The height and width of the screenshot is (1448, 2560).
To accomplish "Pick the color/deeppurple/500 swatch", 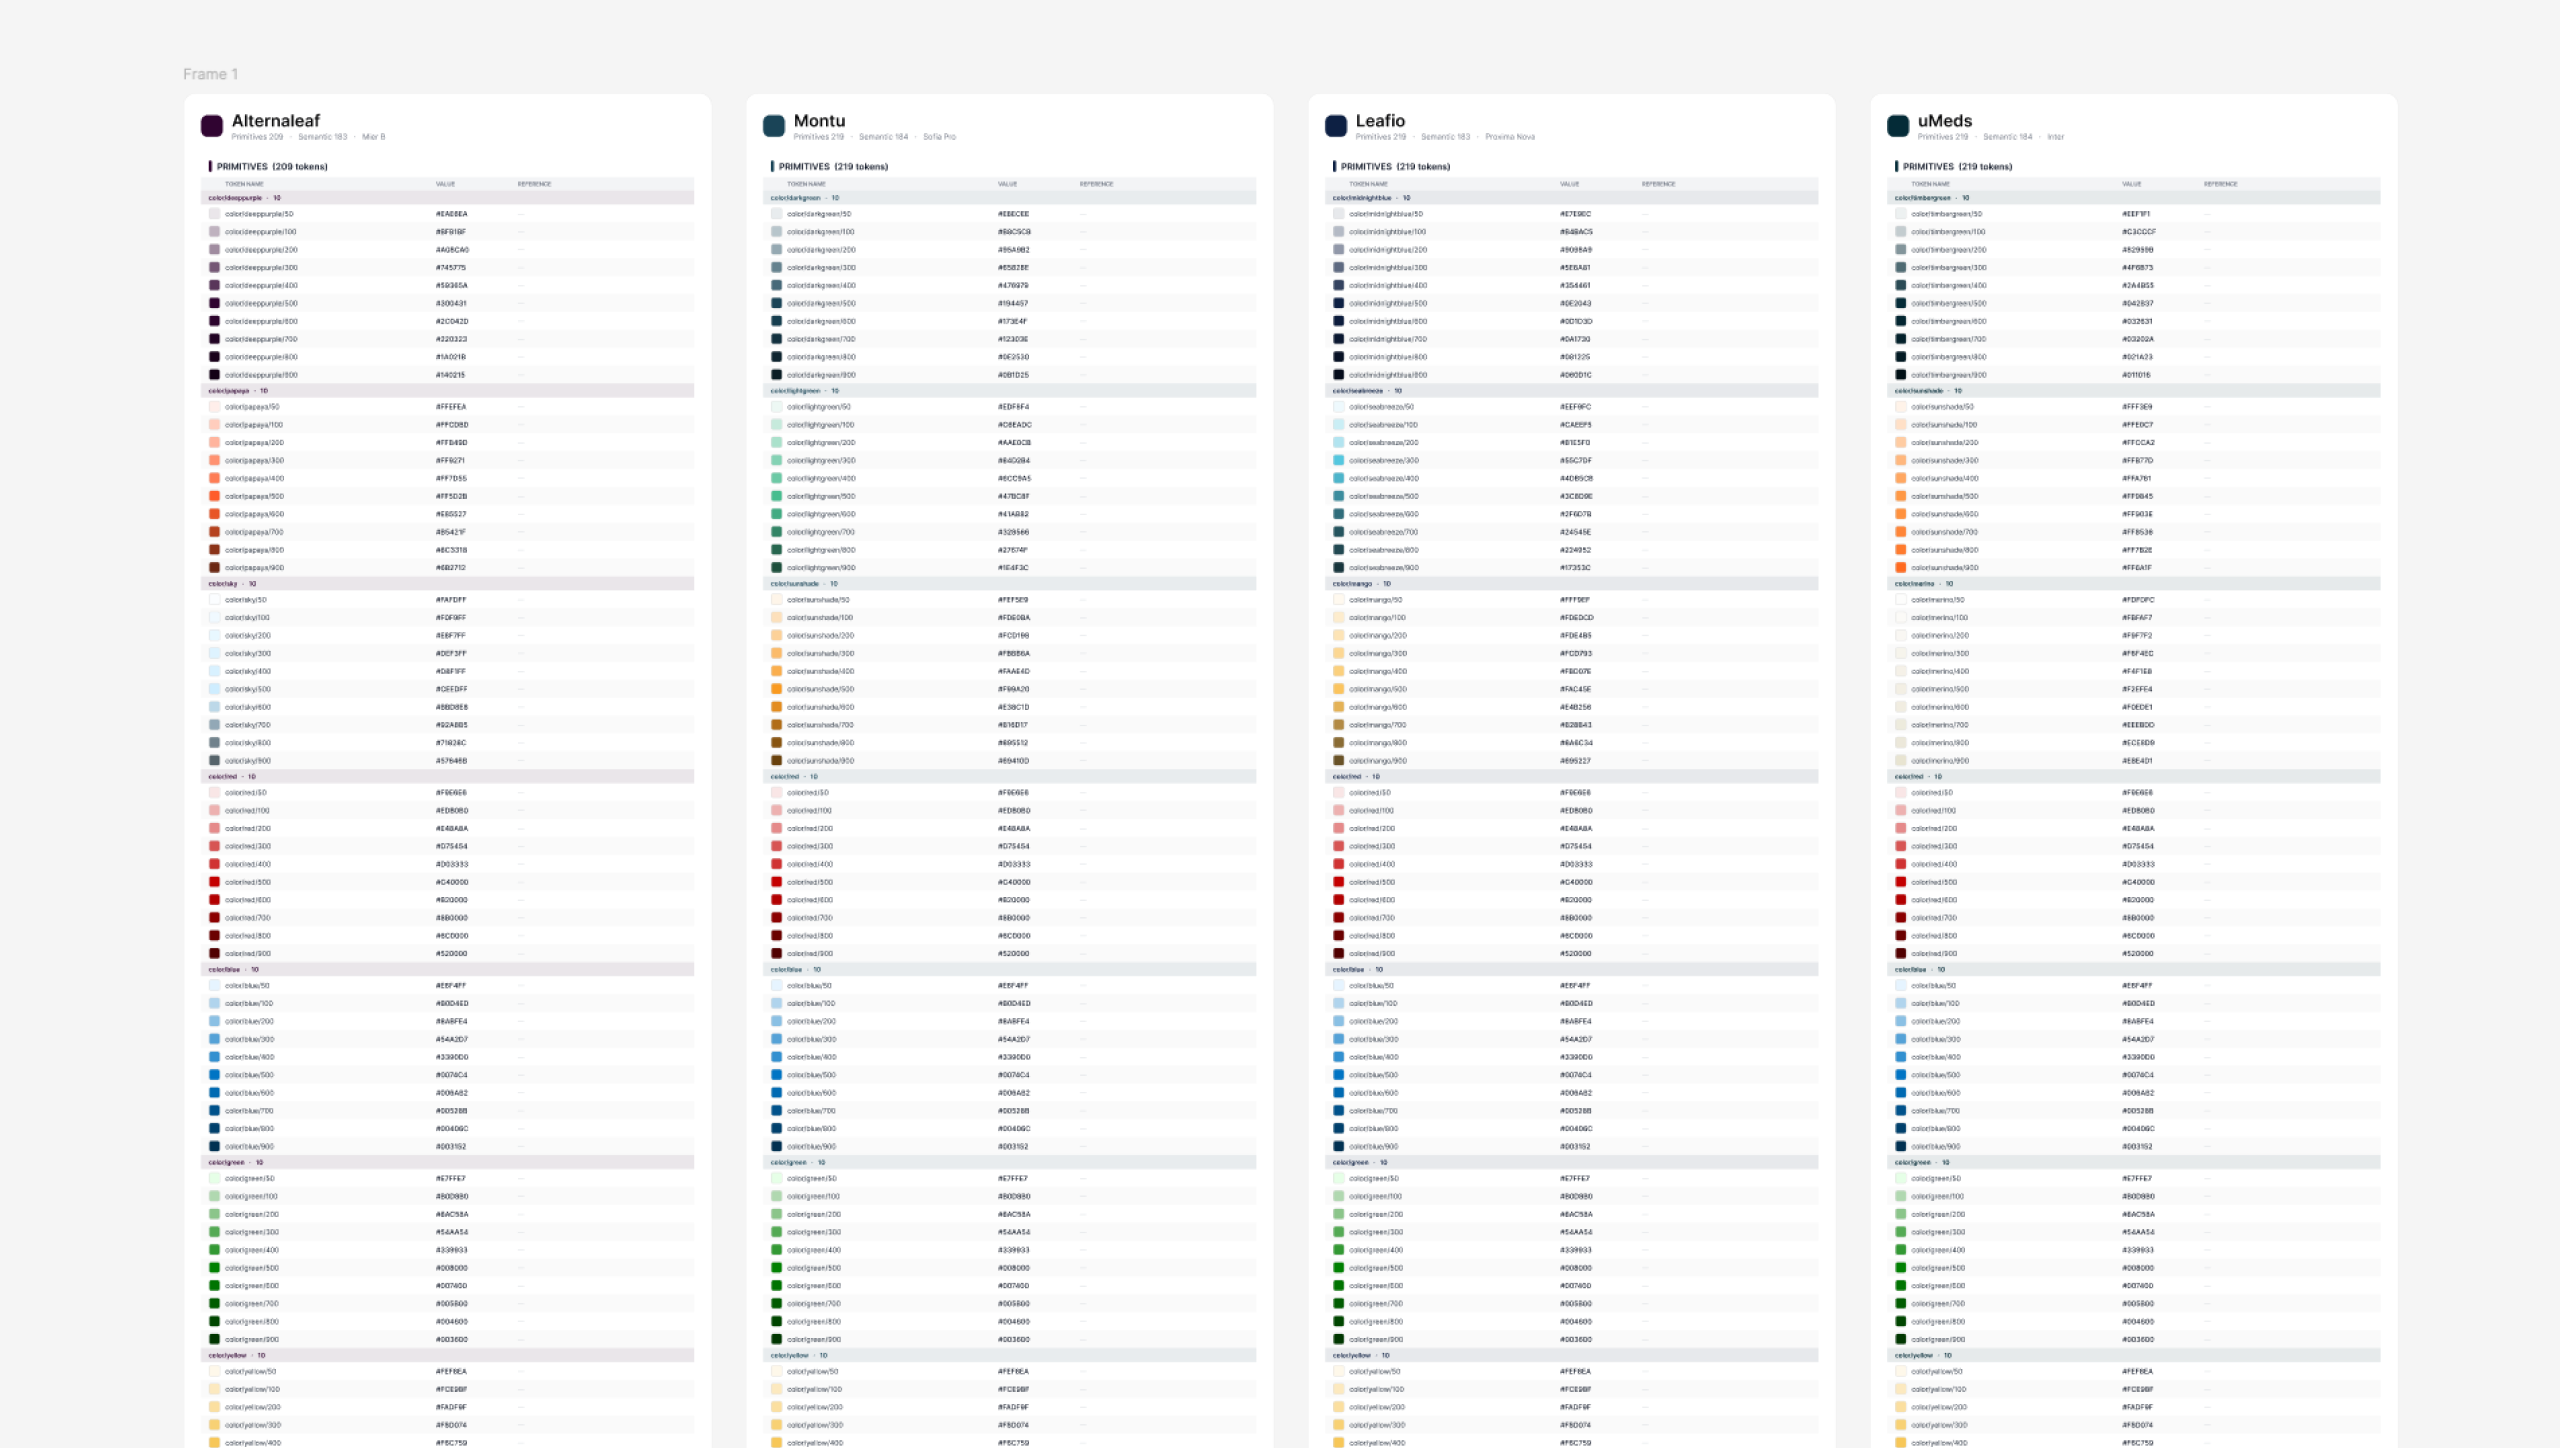I will [x=214, y=303].
